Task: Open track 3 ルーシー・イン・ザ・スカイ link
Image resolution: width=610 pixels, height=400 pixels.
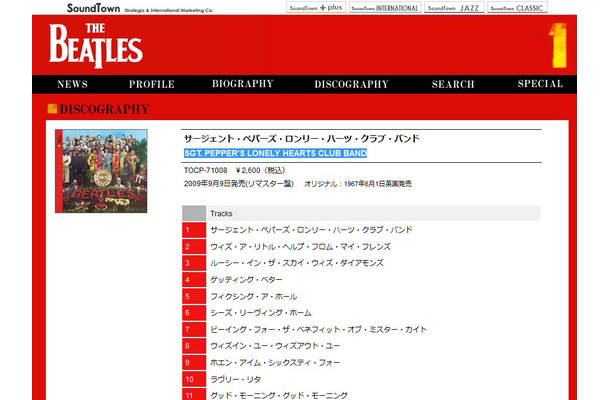Action: pyautogui.click(x=297, y=263)
